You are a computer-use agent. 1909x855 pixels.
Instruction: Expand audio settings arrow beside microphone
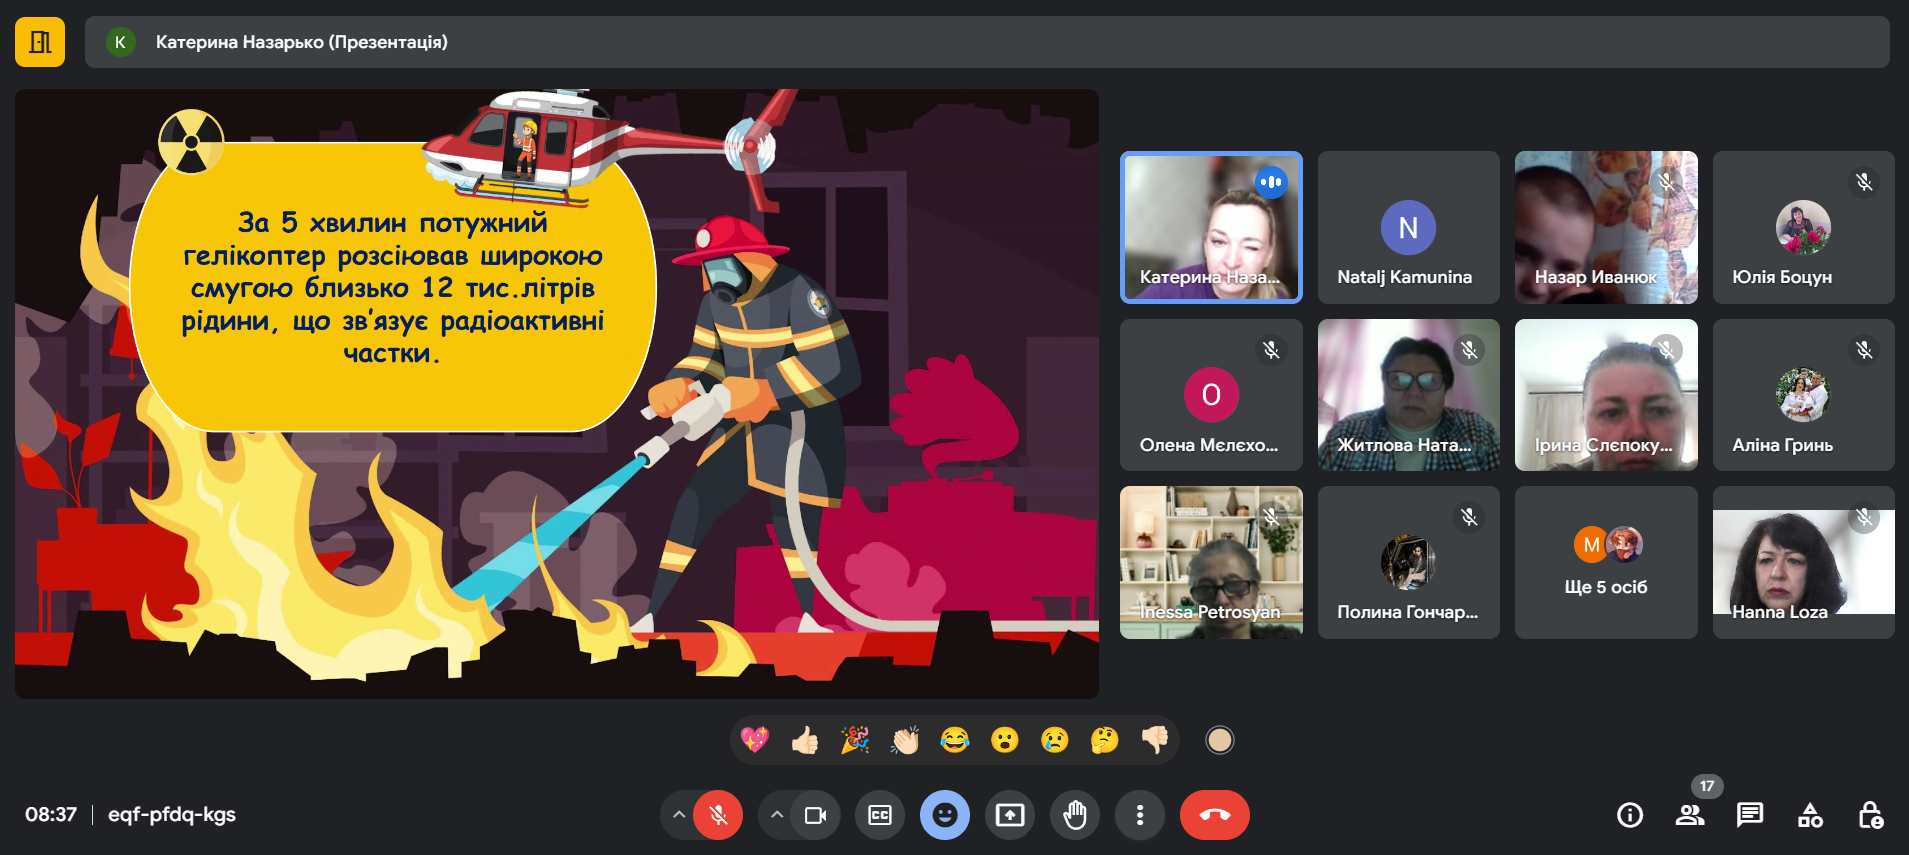pyautogui.click(x=679, y=815)
